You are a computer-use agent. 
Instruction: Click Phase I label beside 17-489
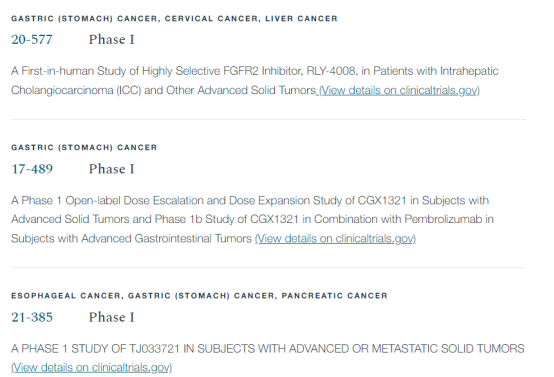coord(112,169)
